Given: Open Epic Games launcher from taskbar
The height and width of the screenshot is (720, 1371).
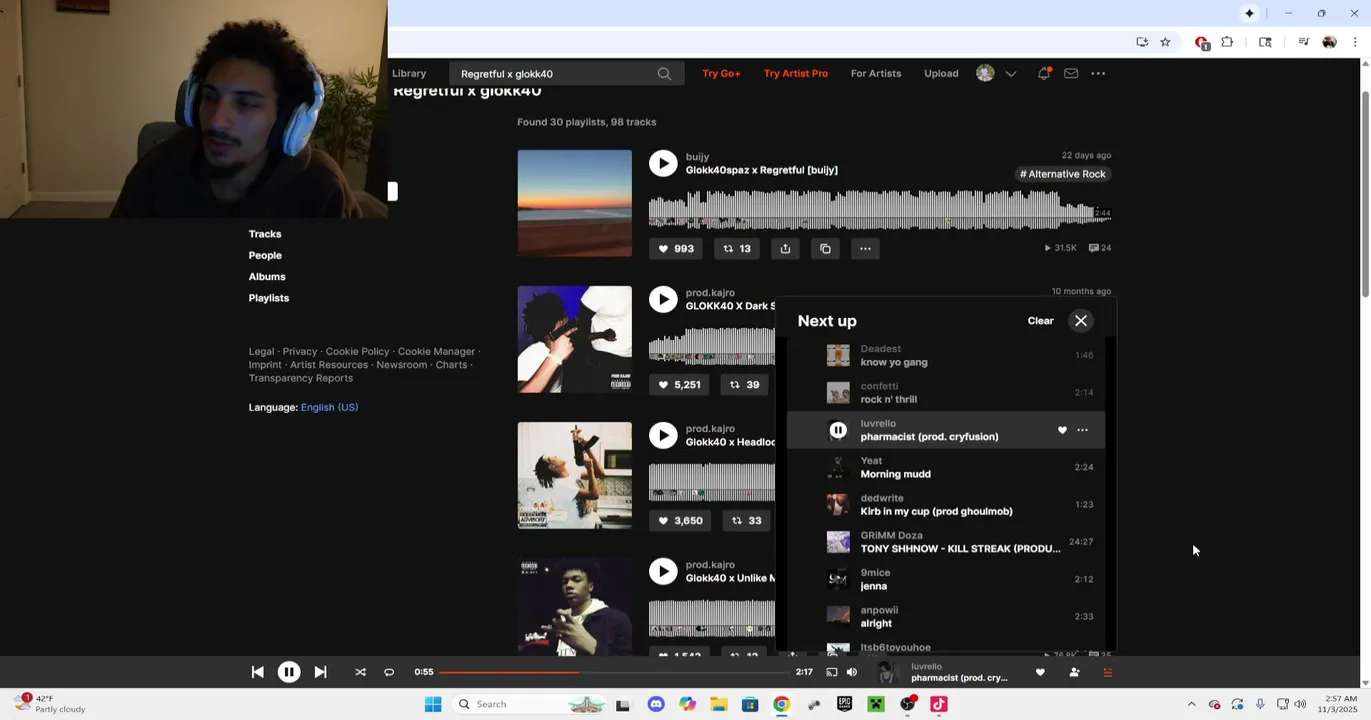Looking at the screenshot, I should coord(845,704).
